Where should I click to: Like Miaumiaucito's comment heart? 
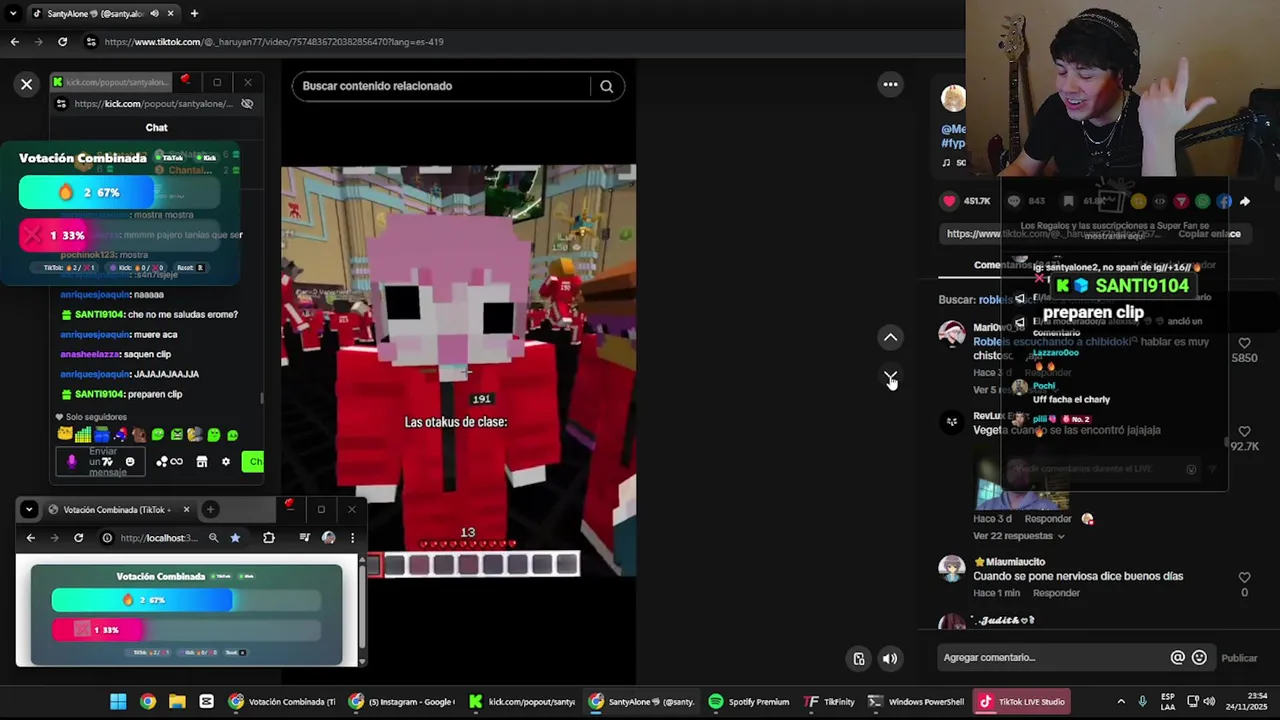1244,578
